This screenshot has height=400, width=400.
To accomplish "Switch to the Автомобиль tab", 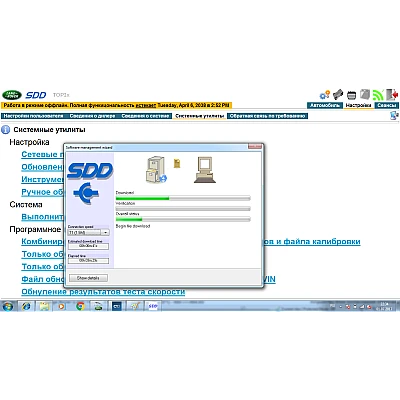I will (x=325, y=105).
